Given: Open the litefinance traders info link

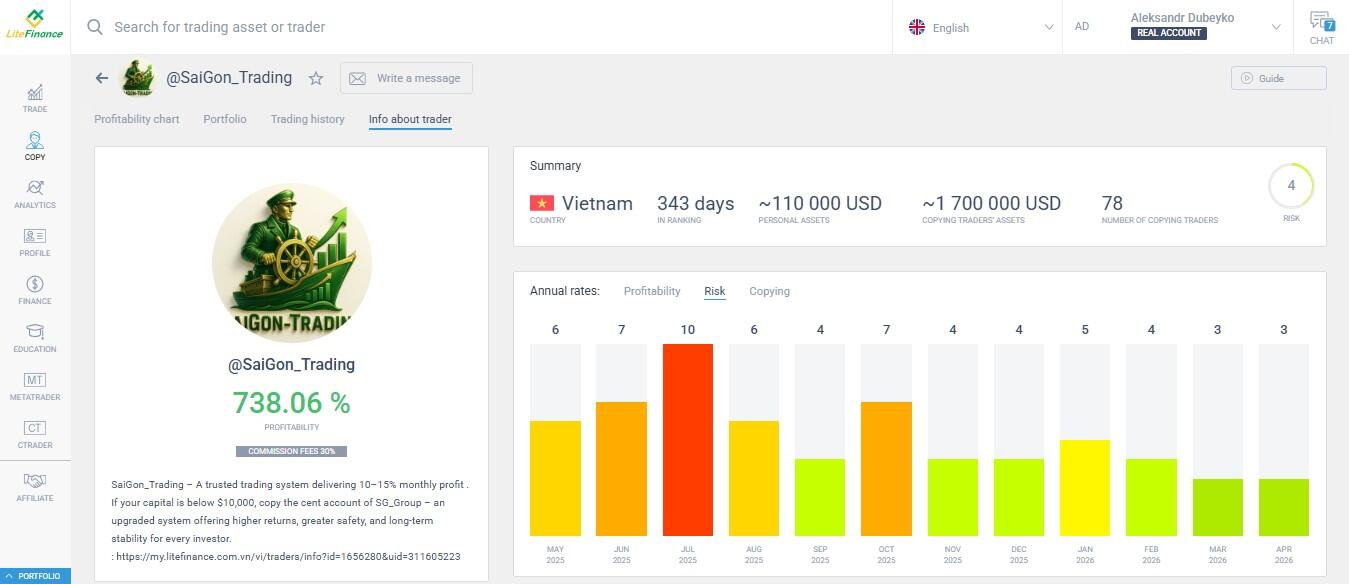Looking at the screenshot, I should tap(288, 556).
